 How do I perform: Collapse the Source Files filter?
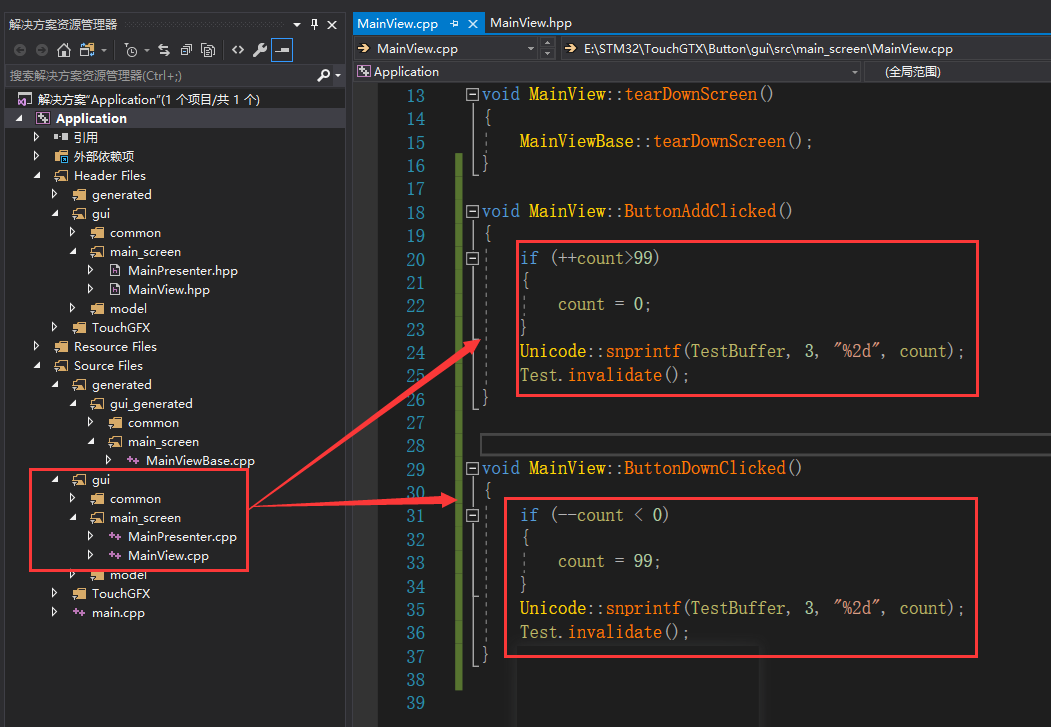coord(38,366)
